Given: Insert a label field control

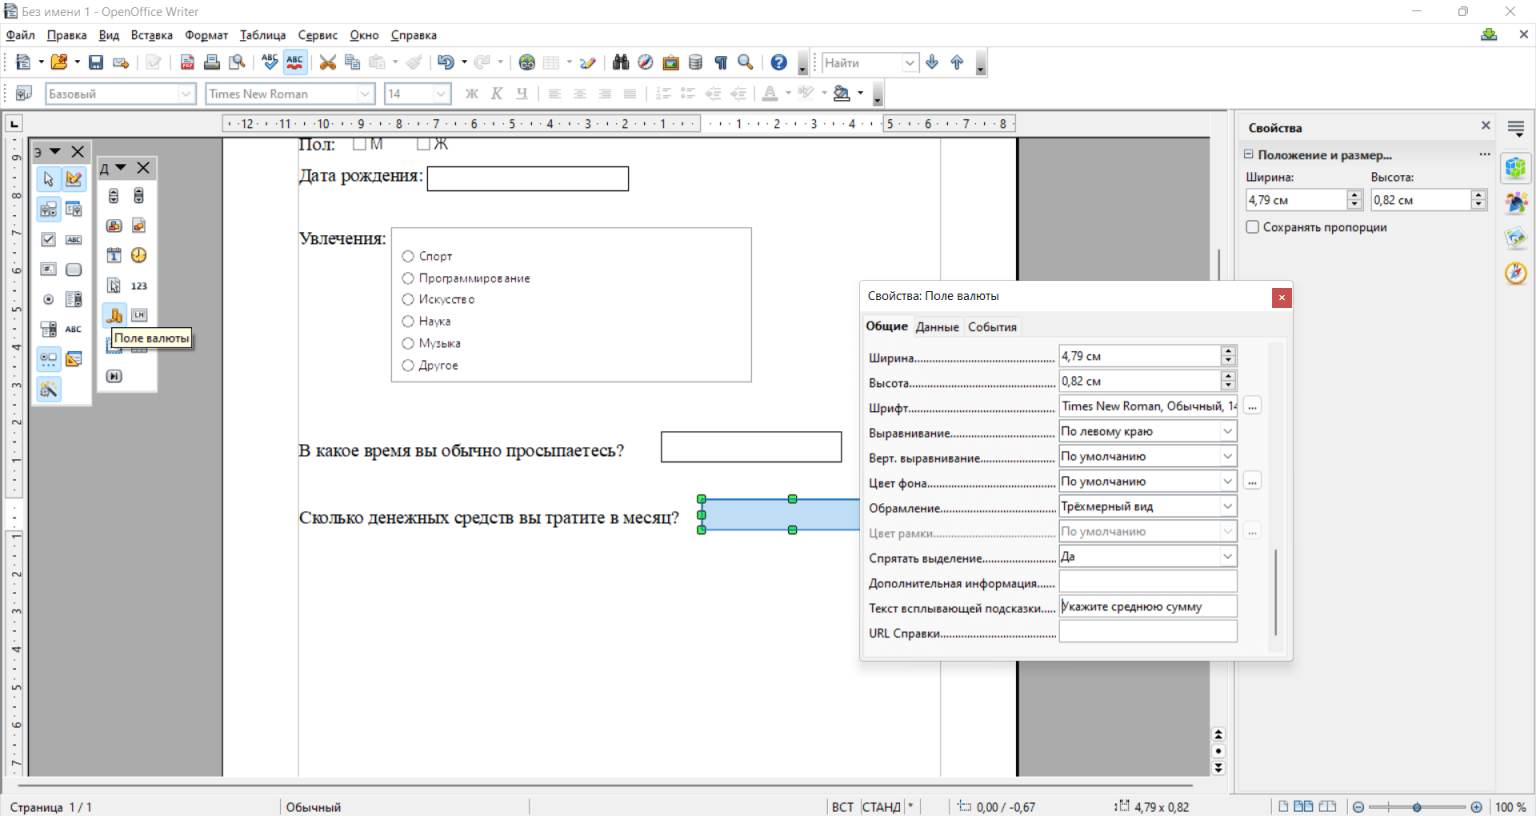Looking at the screenshot, I should click(x=74, y=329).
